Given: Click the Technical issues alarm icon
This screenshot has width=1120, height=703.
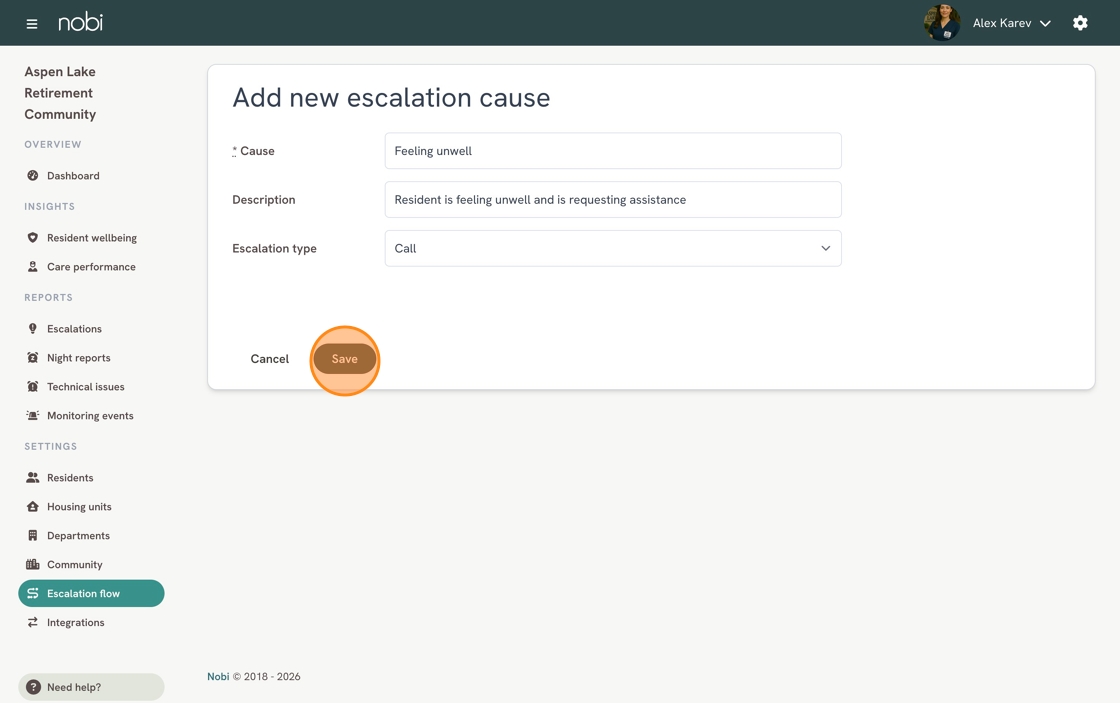Looking at the screenshot, I should [32, 387].
